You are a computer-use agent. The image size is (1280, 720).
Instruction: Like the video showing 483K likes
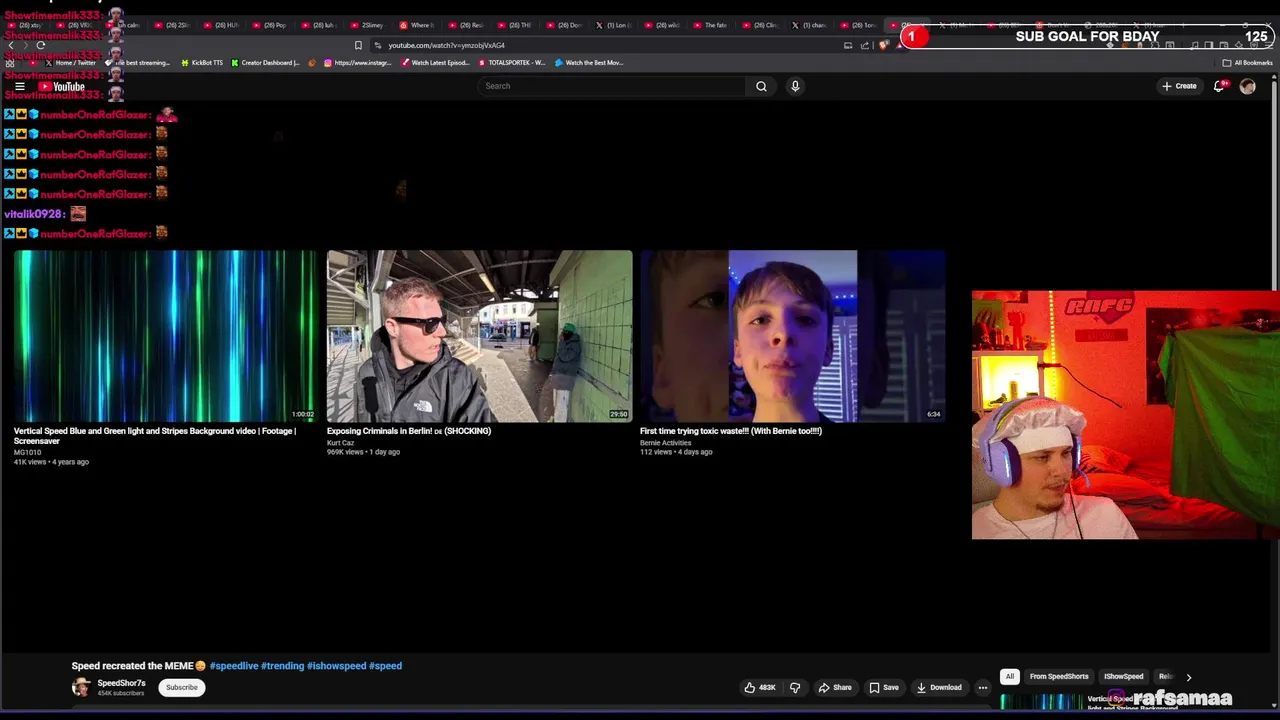[x=759, y=687]
